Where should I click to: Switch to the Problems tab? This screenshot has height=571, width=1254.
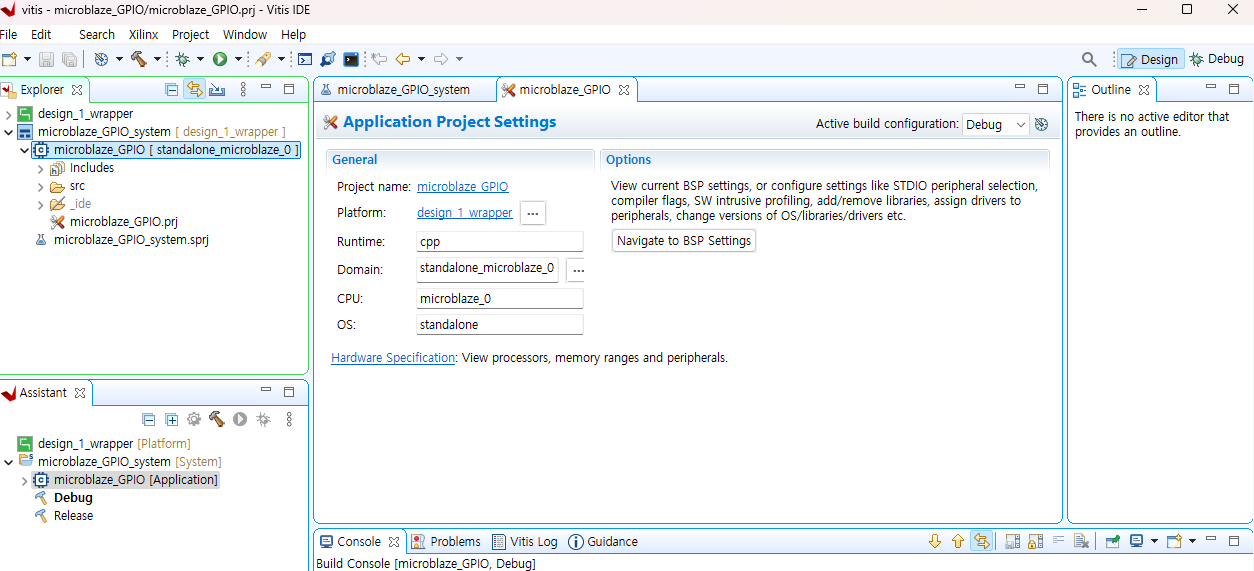pyautogui.click(x=446, y=541)
